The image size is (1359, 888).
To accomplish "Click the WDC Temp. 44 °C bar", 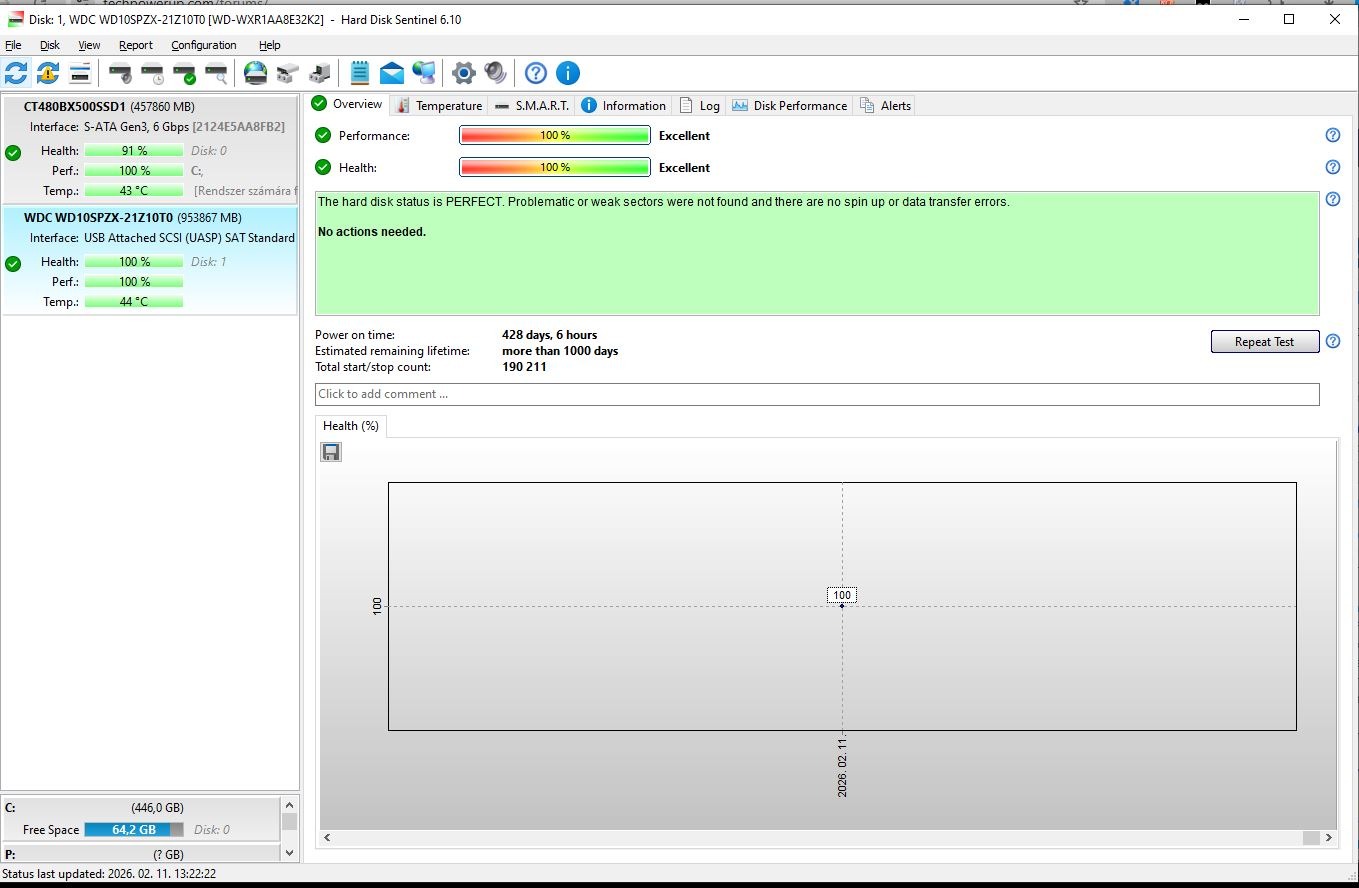I will (x=134, y=302).
